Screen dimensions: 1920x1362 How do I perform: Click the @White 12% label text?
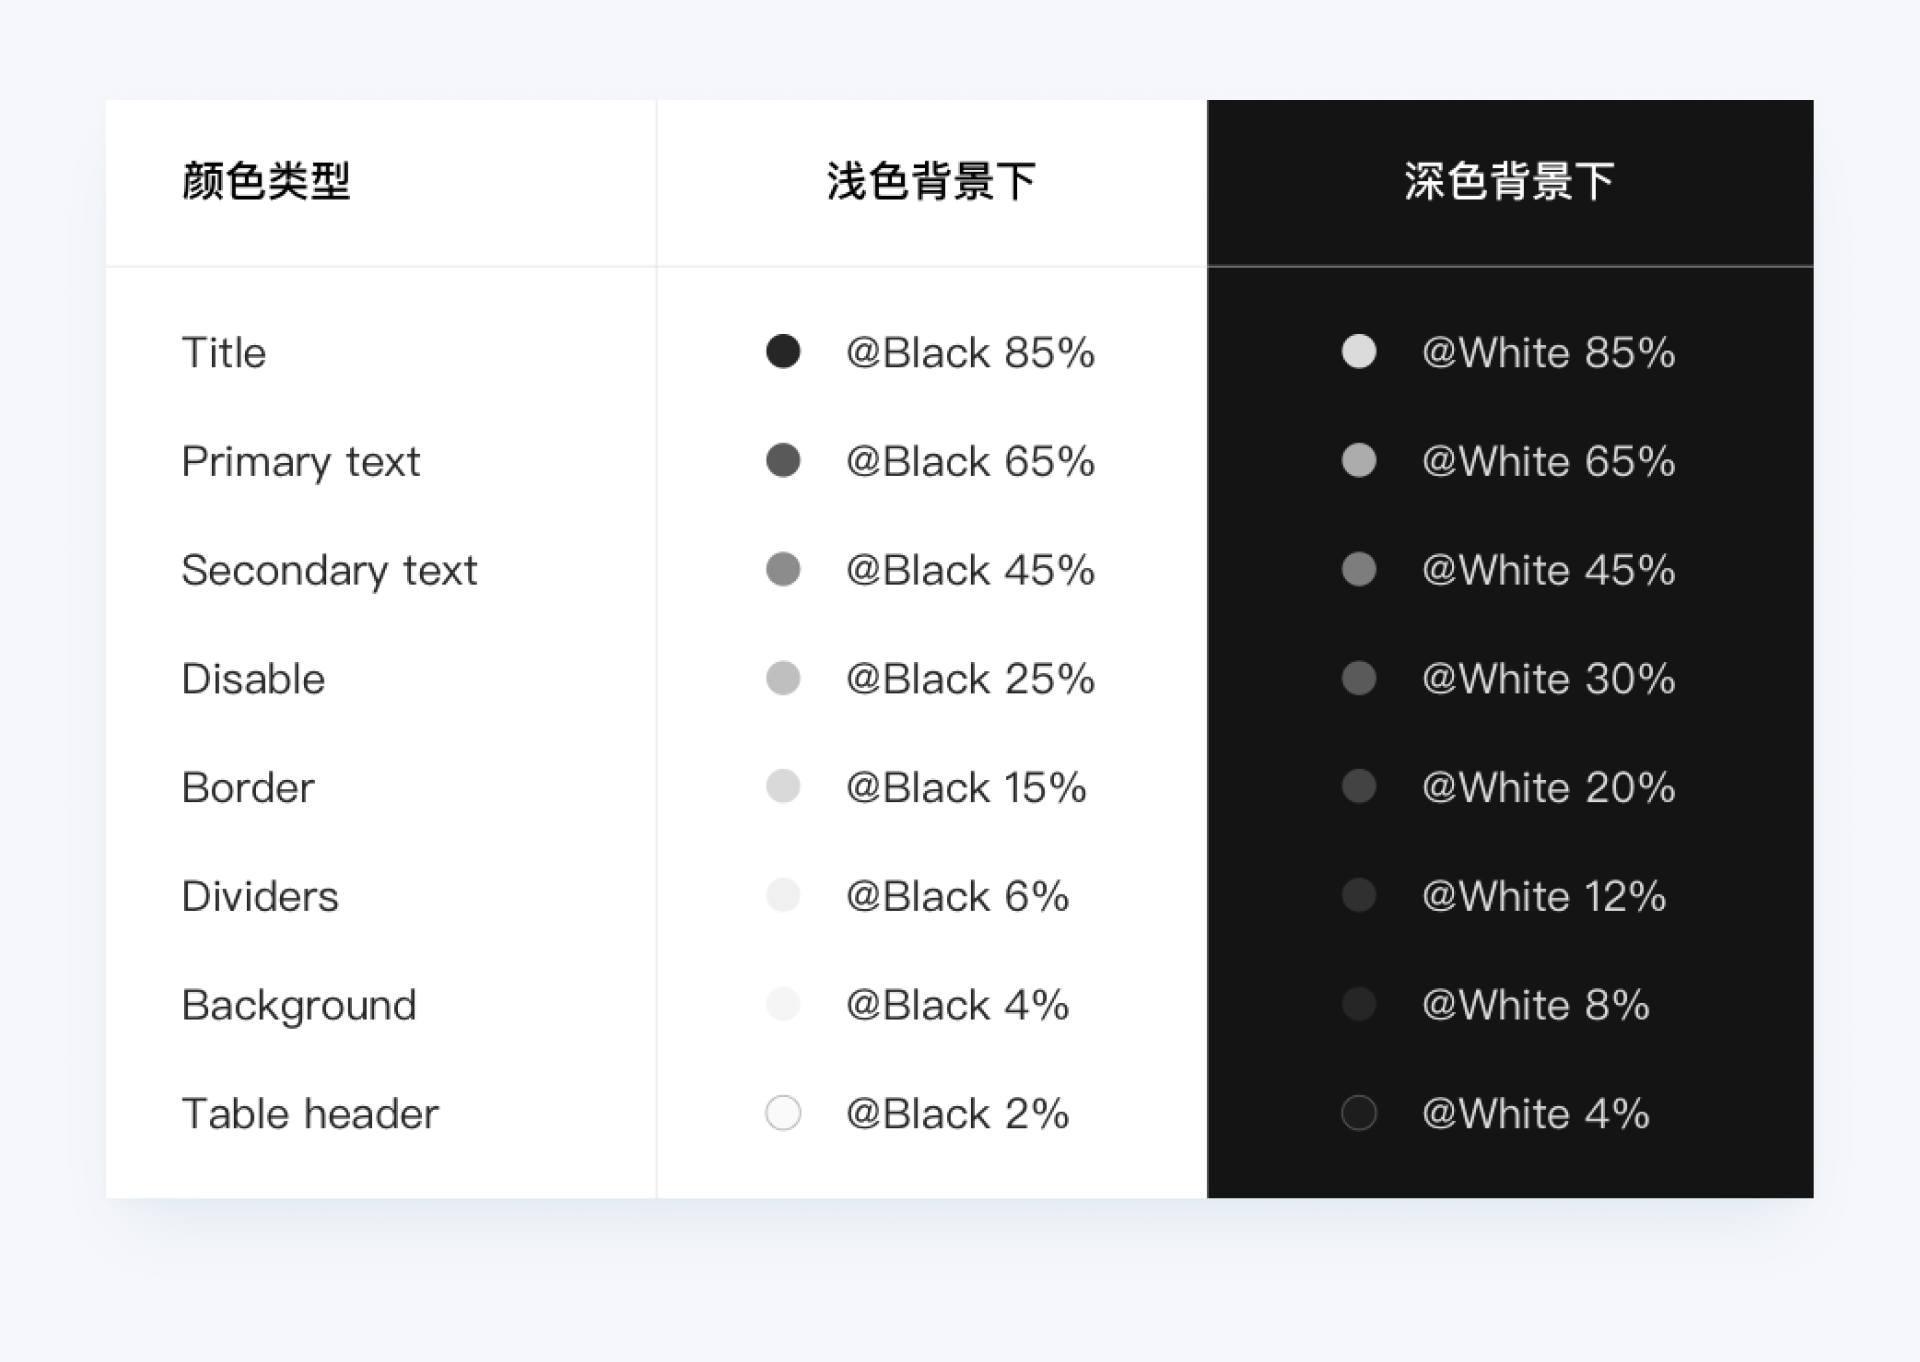coord(1544,896)
